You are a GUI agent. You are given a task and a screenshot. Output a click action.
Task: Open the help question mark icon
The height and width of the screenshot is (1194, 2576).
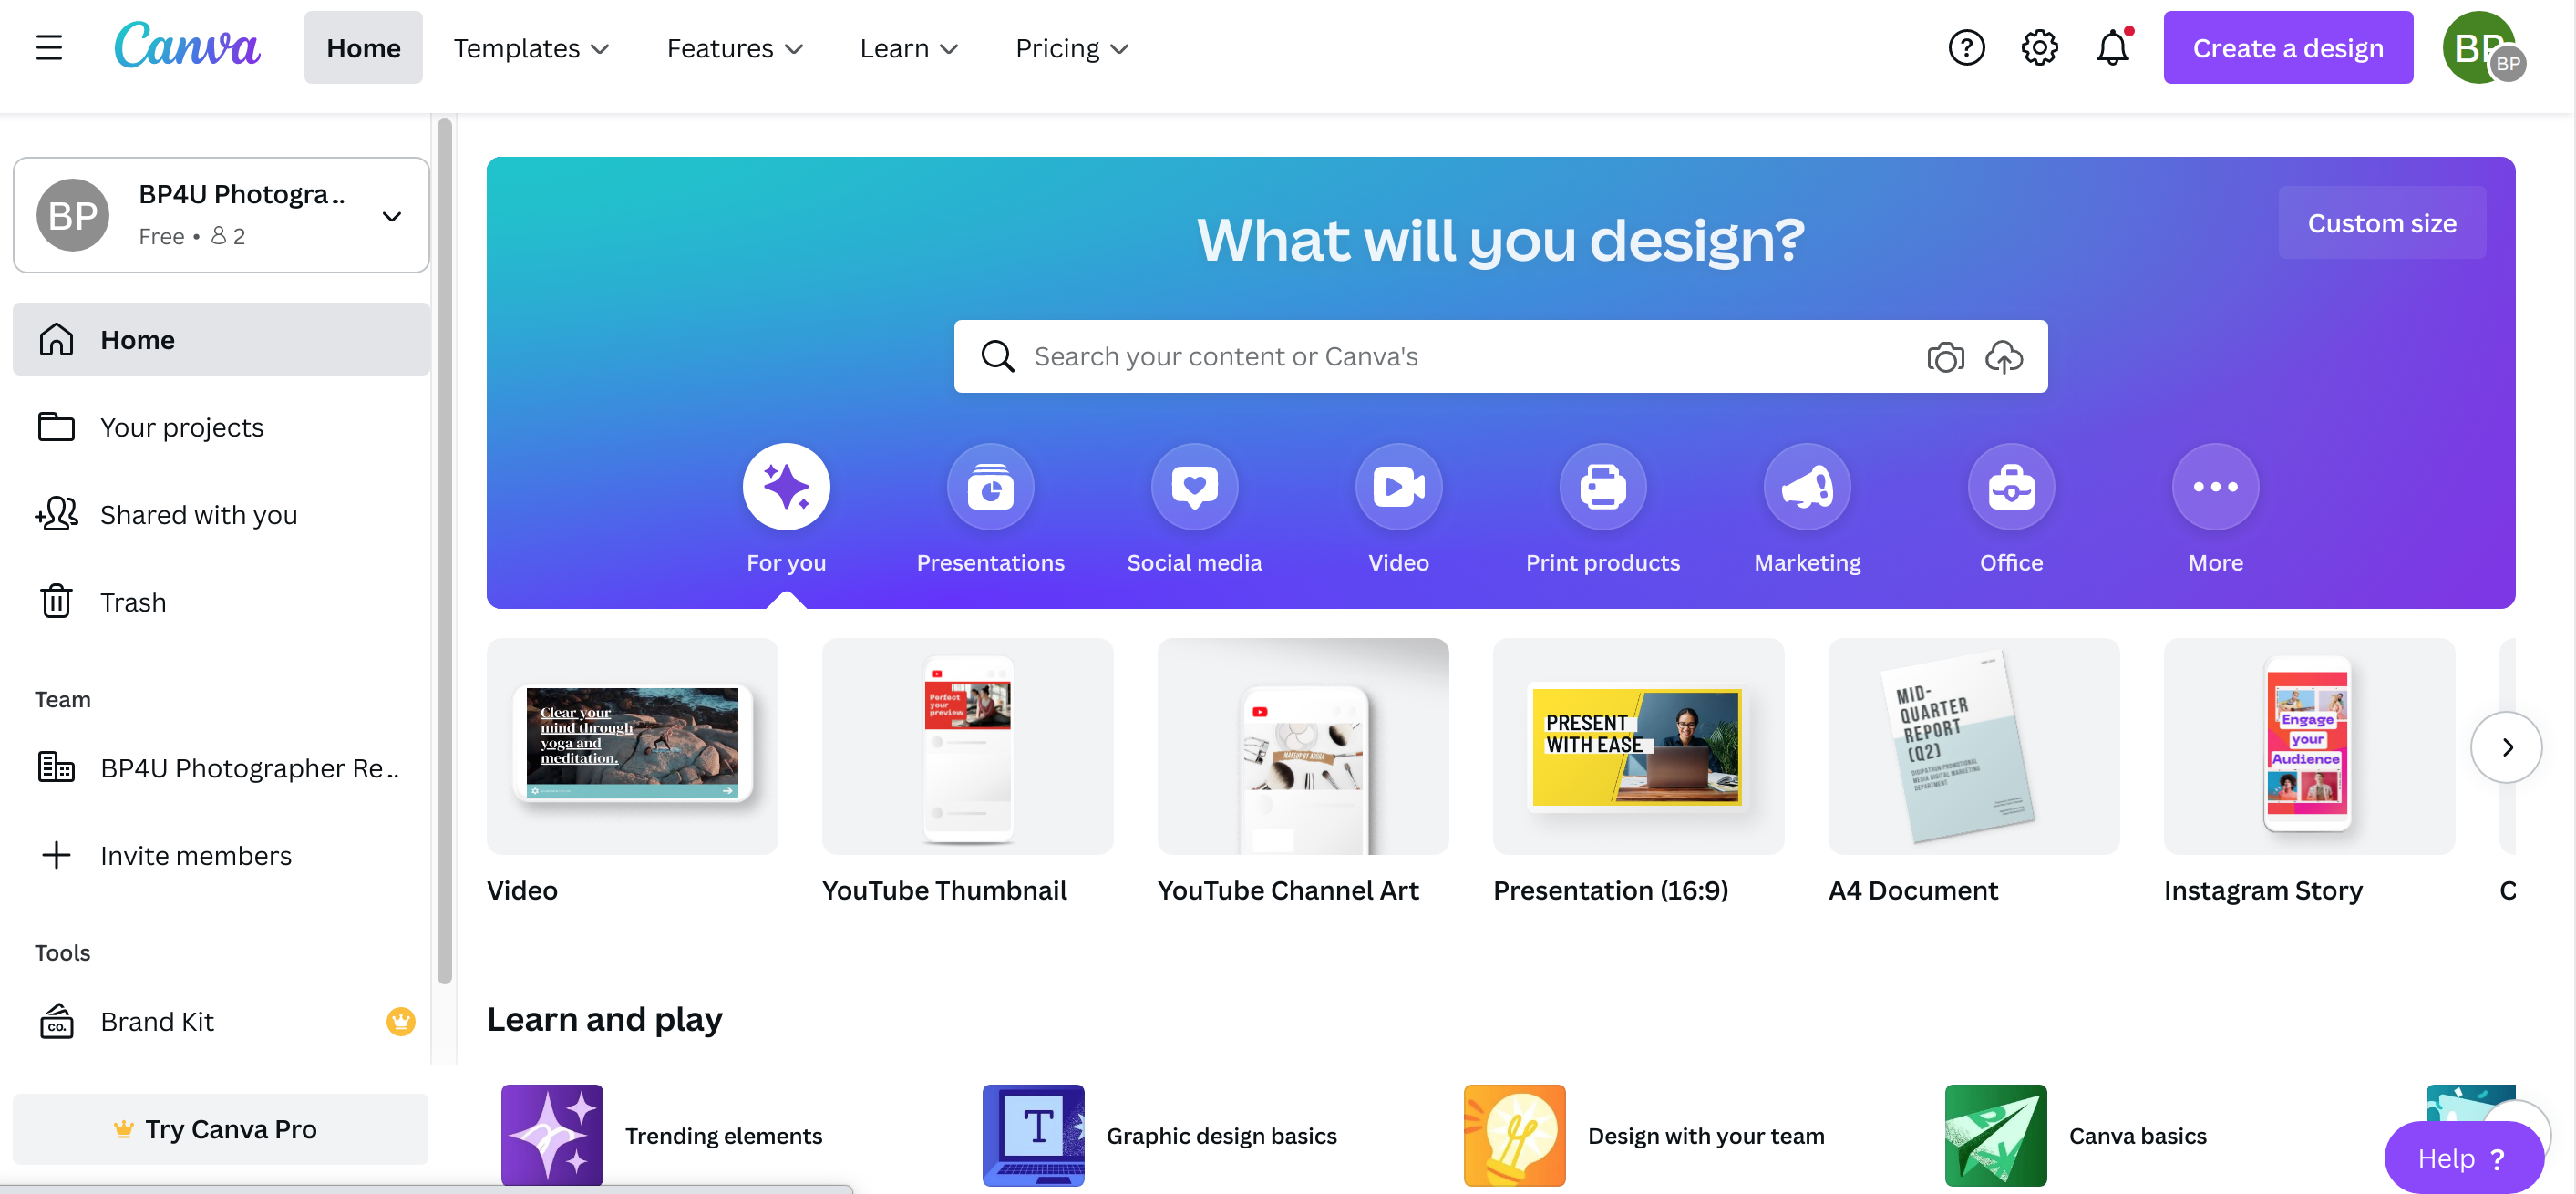tap(1966, 47)
